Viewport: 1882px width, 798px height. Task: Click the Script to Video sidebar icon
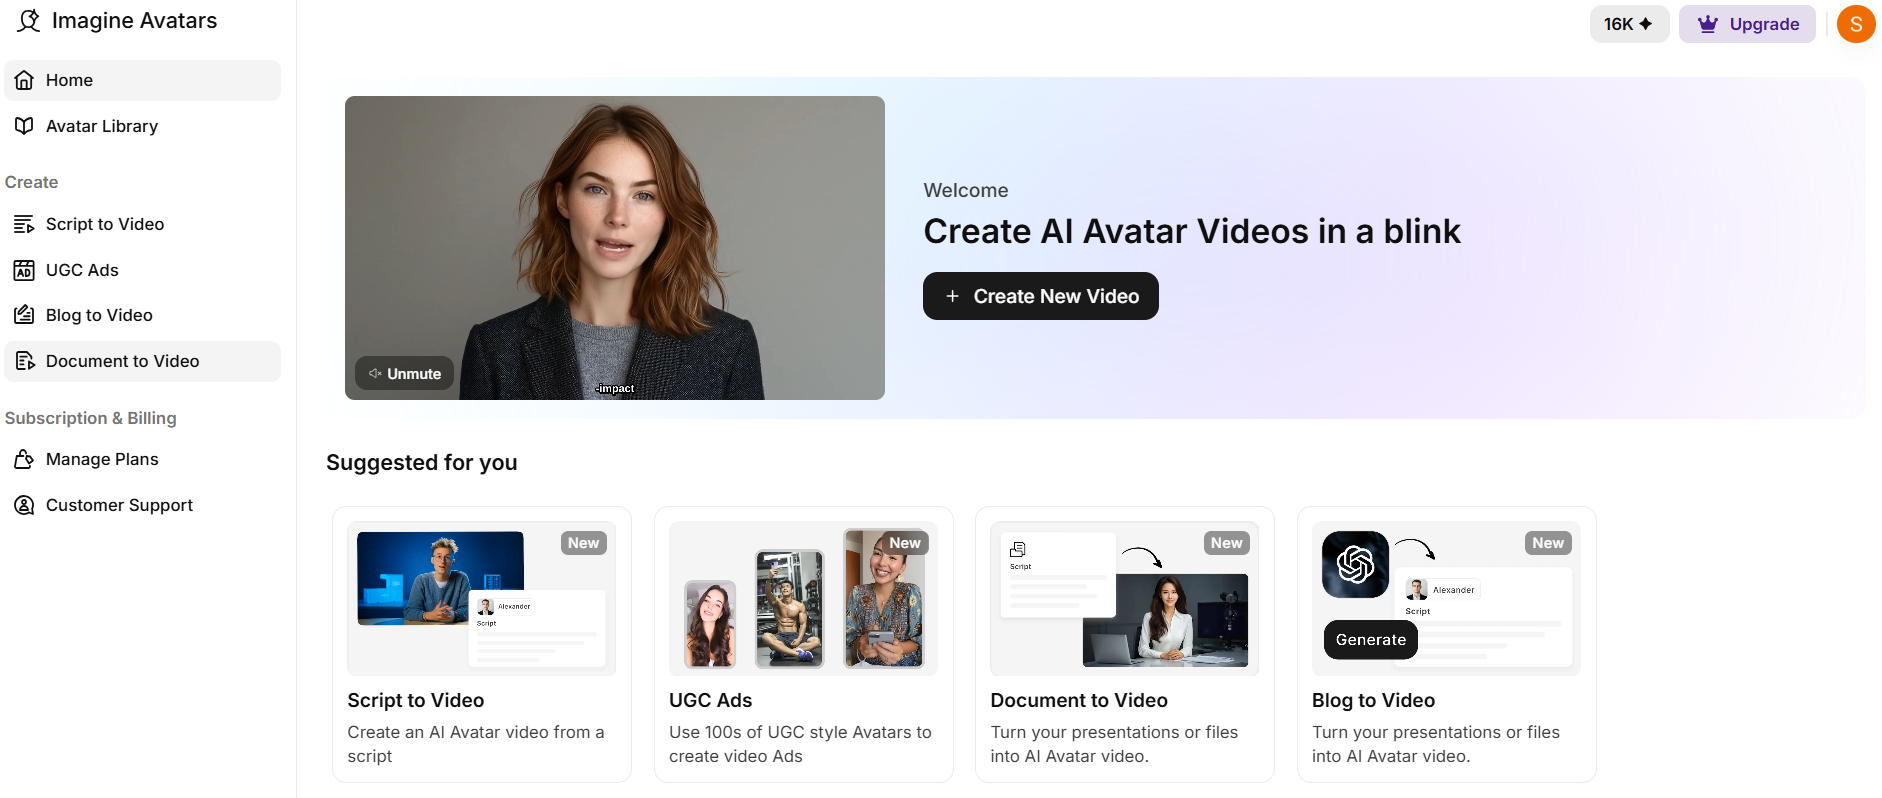click(25, 224)
